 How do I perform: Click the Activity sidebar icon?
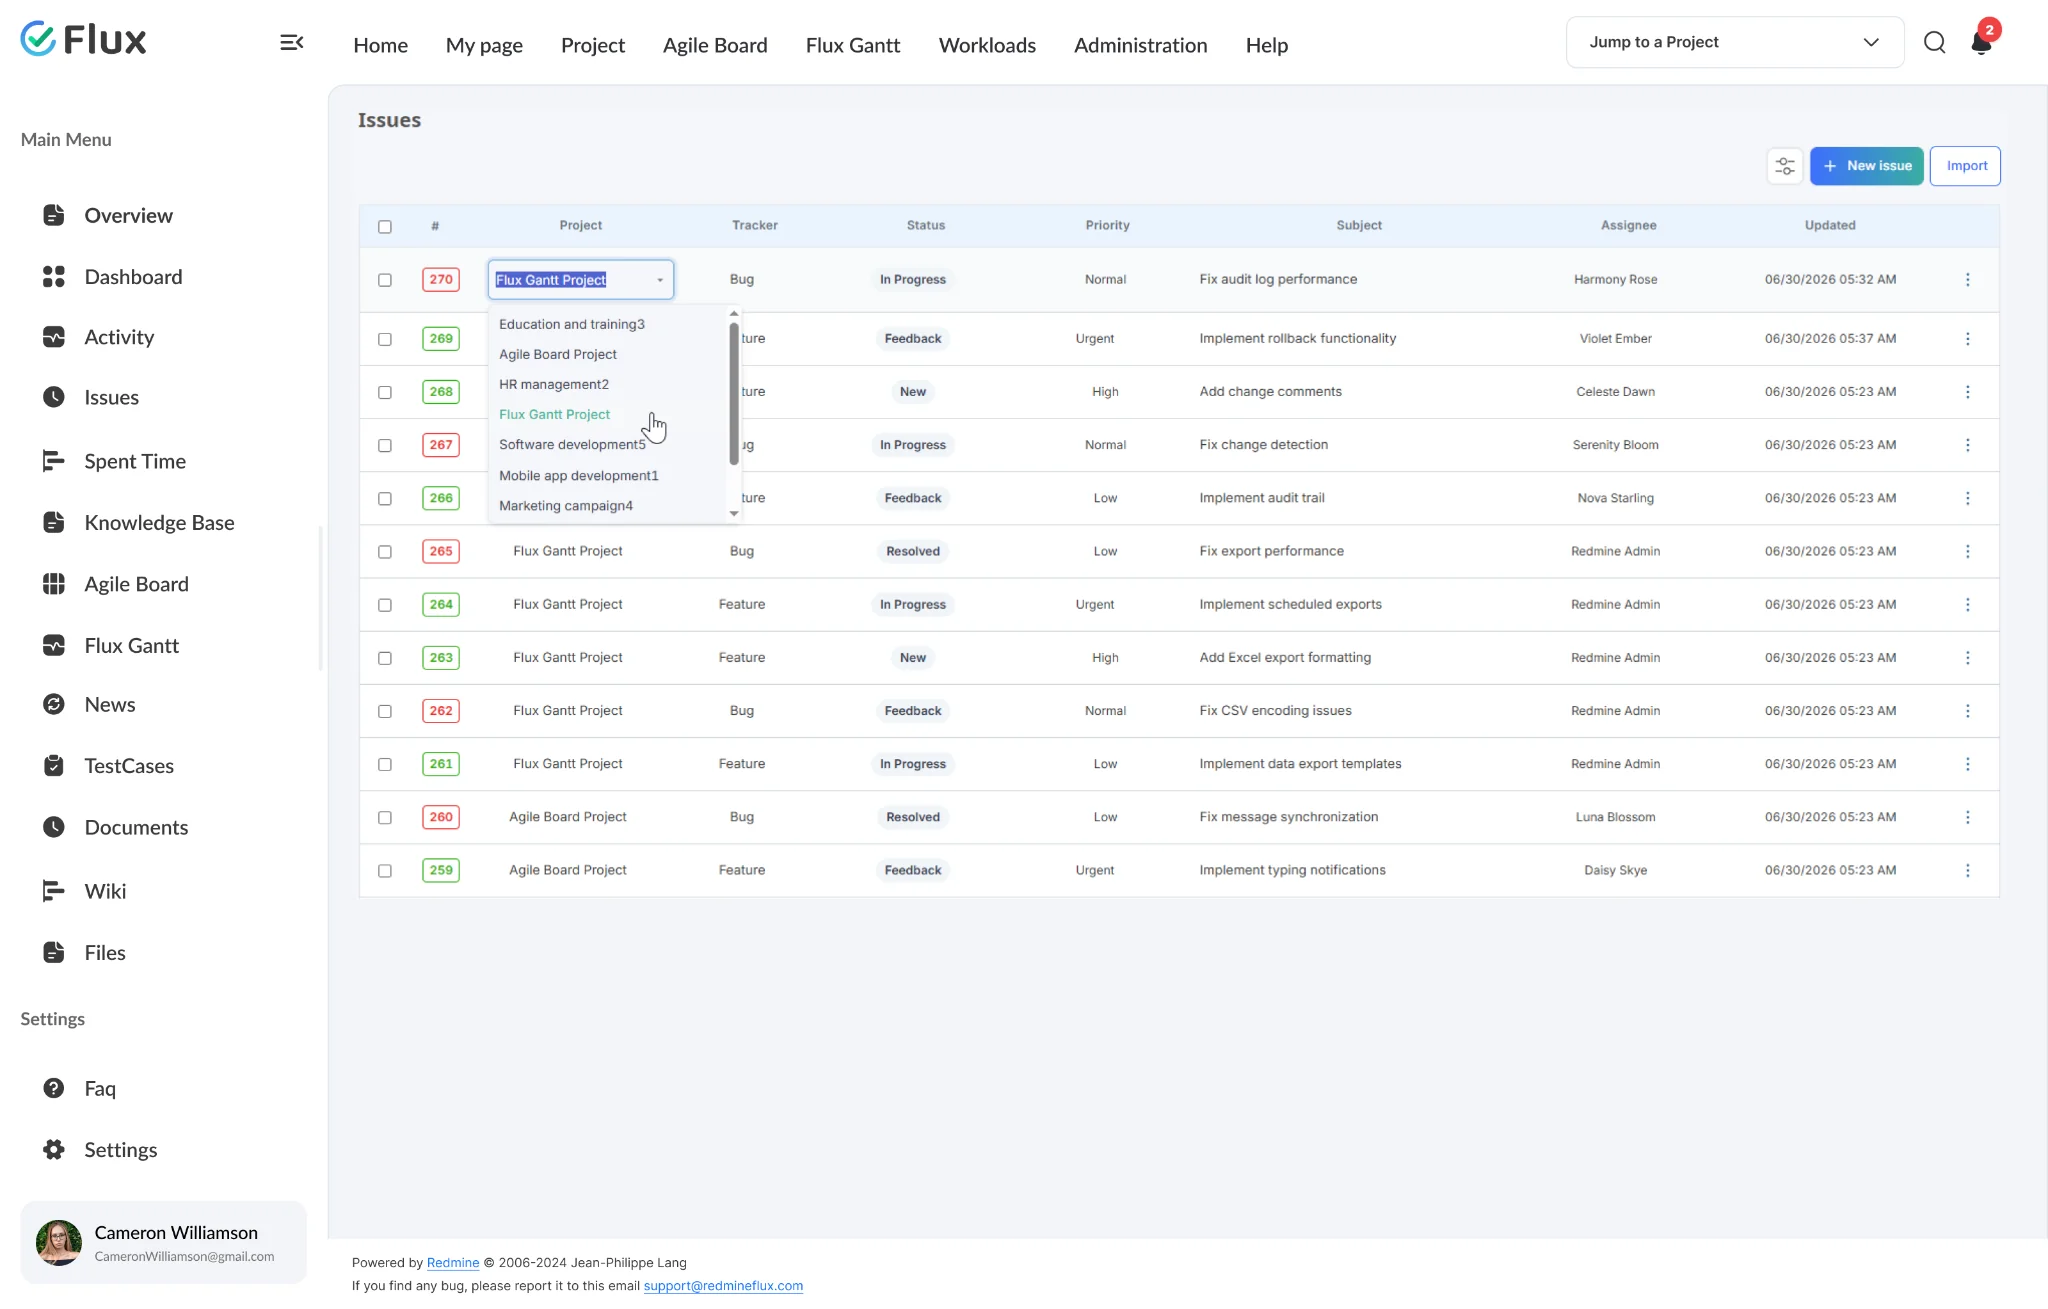54,337
